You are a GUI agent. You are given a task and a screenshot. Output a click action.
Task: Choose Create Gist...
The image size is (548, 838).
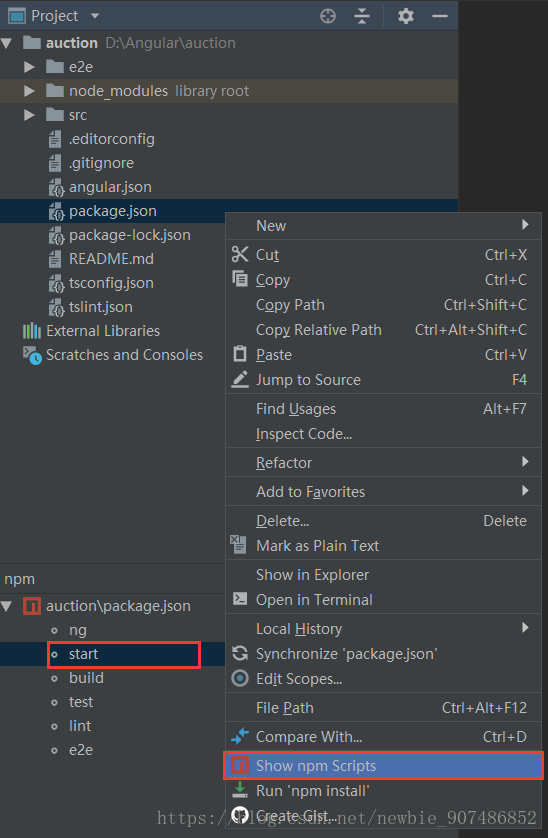tap(383, 816)
